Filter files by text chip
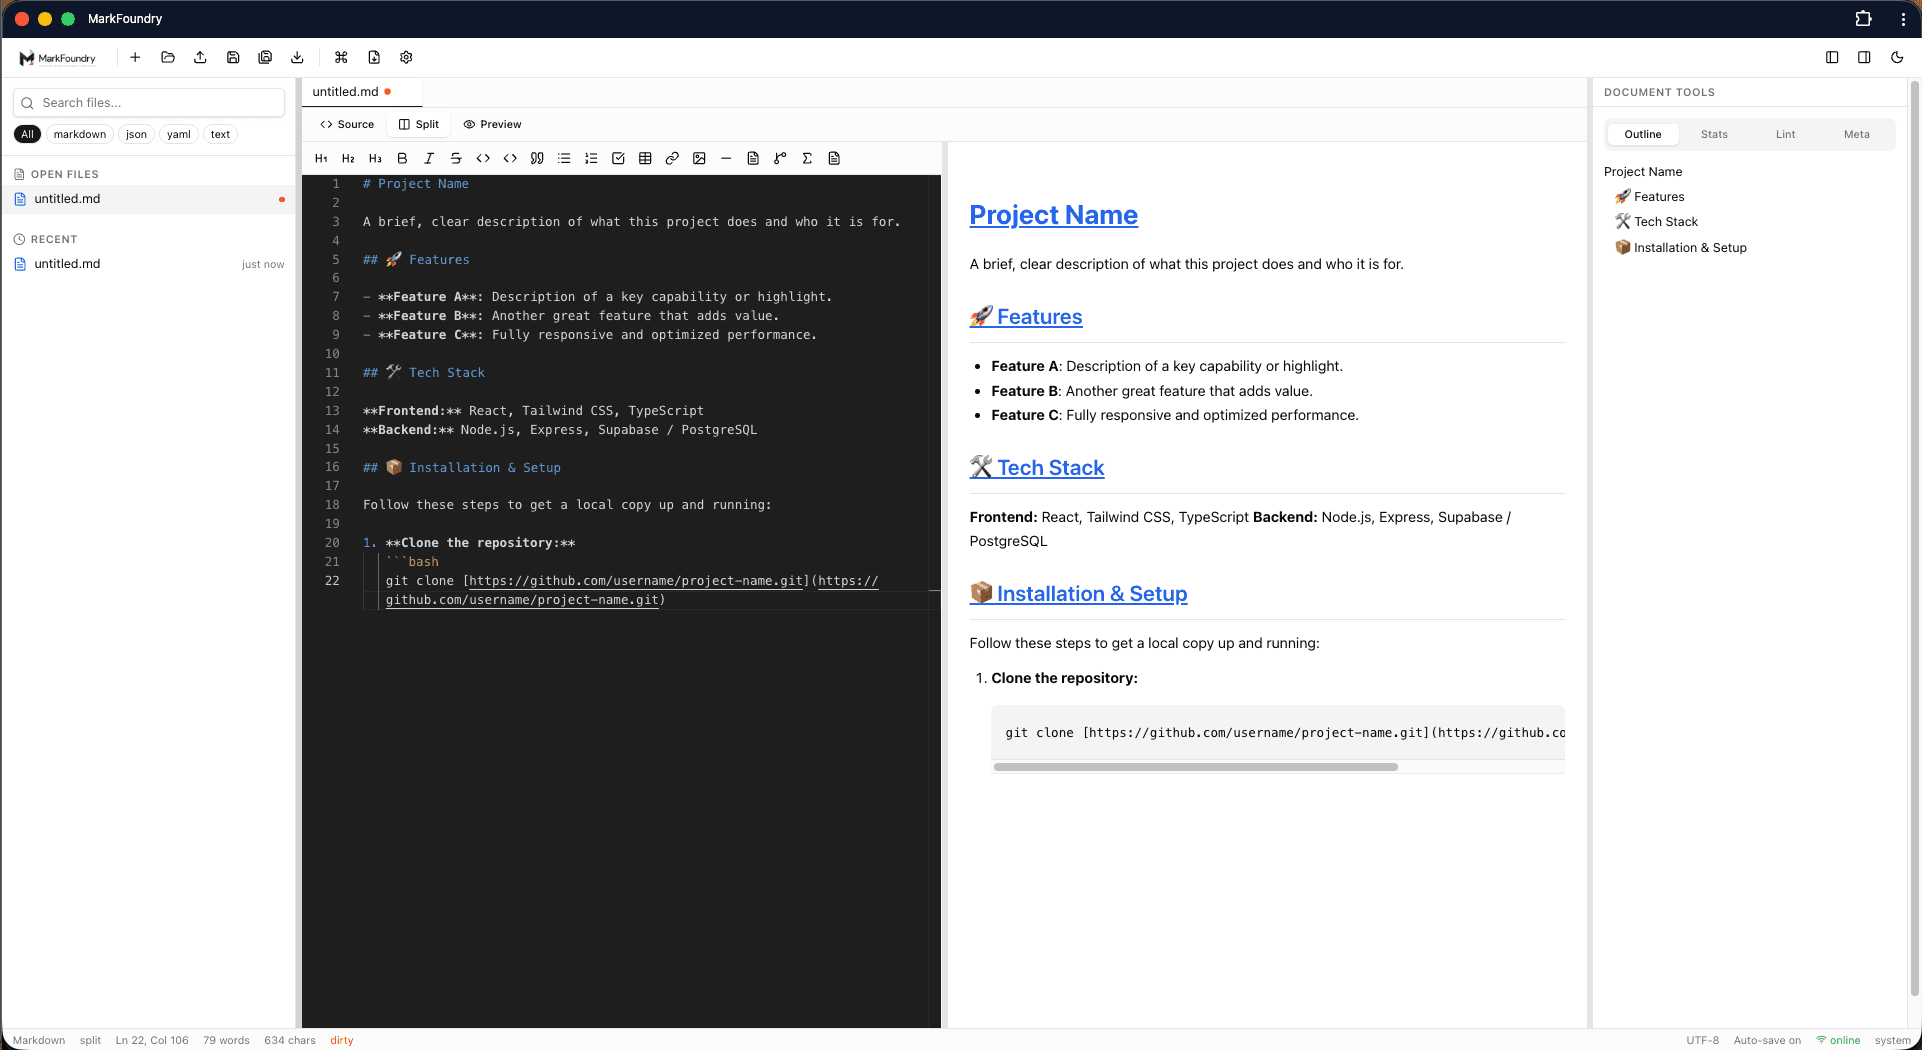 click(x=220, y=134)
